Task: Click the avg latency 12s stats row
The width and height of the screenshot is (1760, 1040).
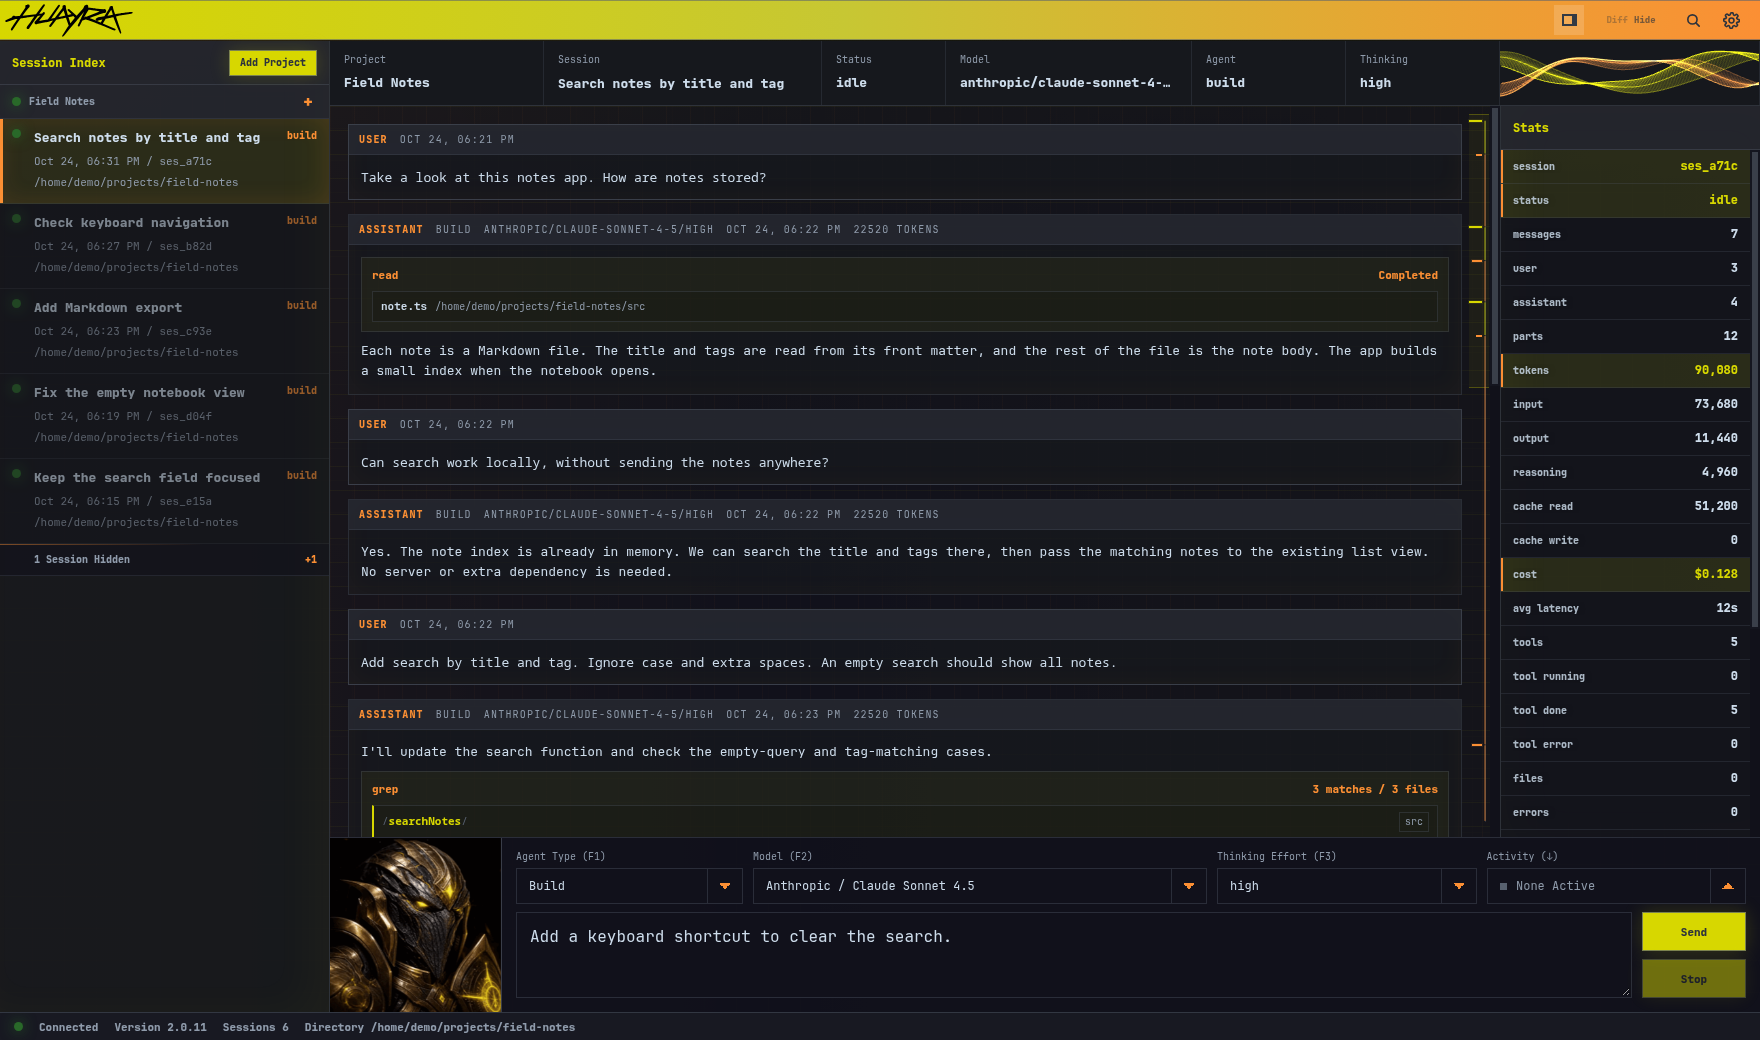Action: tap(1625, 608)
